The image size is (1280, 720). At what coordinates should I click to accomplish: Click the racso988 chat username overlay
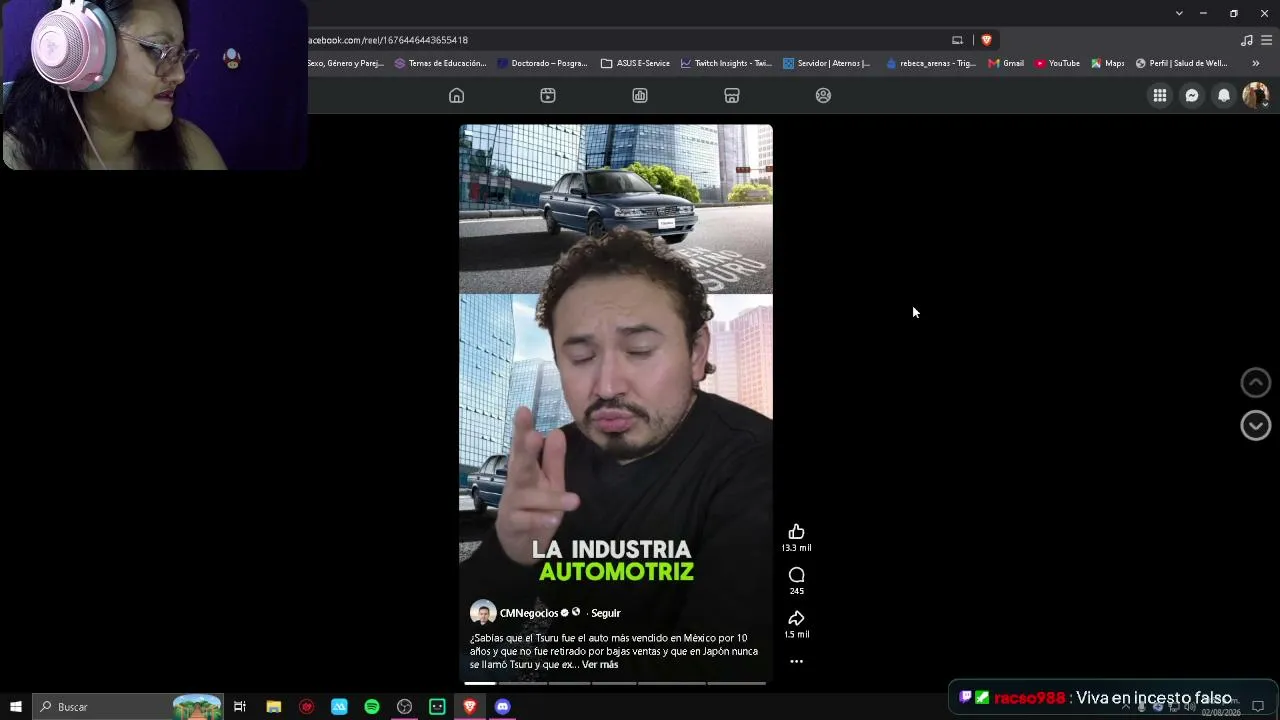[1029, 698]
